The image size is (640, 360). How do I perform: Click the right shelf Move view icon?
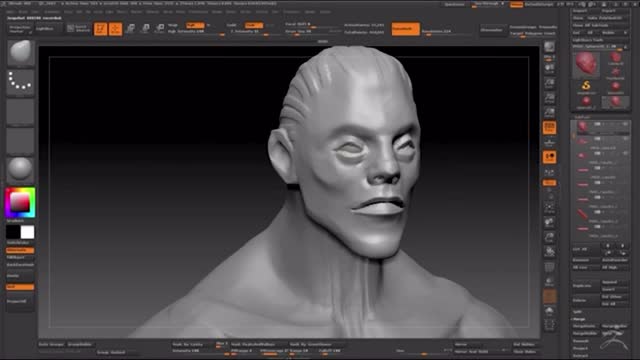click(549, 222)
